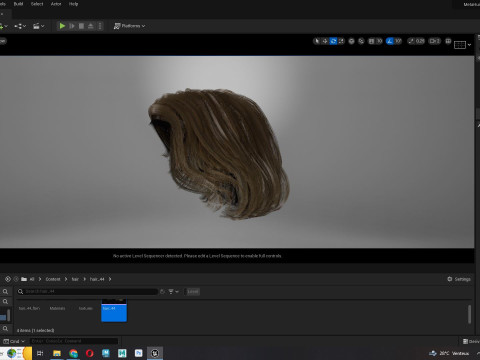Toggle the Level filter chip
This screenshot has width=480, height=360.
[193, 292]
